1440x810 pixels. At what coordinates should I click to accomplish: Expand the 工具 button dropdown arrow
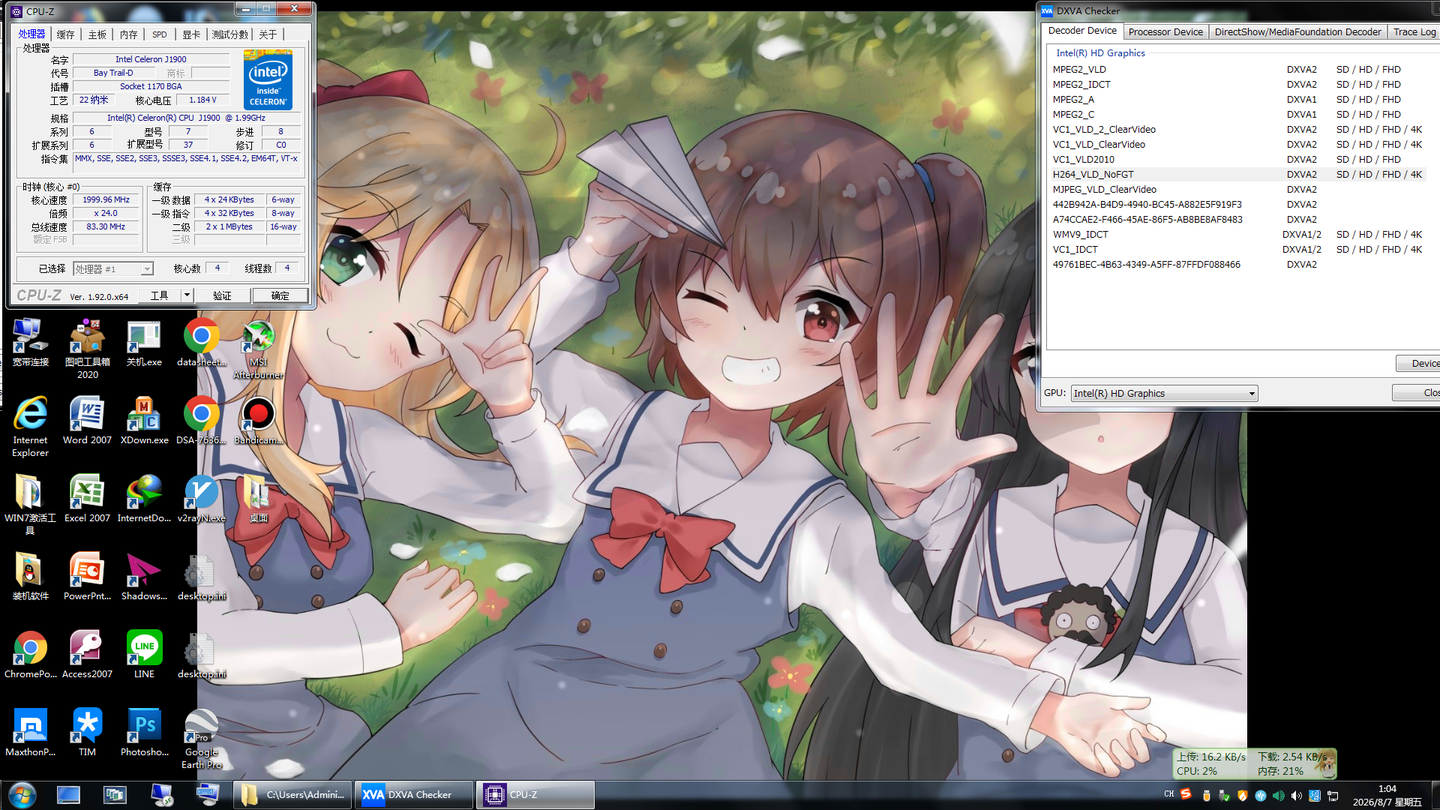tap(187, 295)
